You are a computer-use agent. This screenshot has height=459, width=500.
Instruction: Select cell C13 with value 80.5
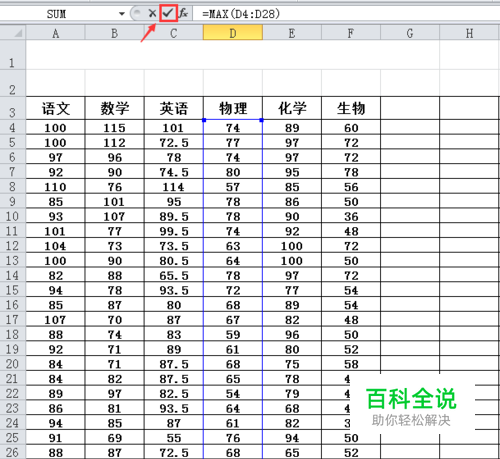point(174,260)
